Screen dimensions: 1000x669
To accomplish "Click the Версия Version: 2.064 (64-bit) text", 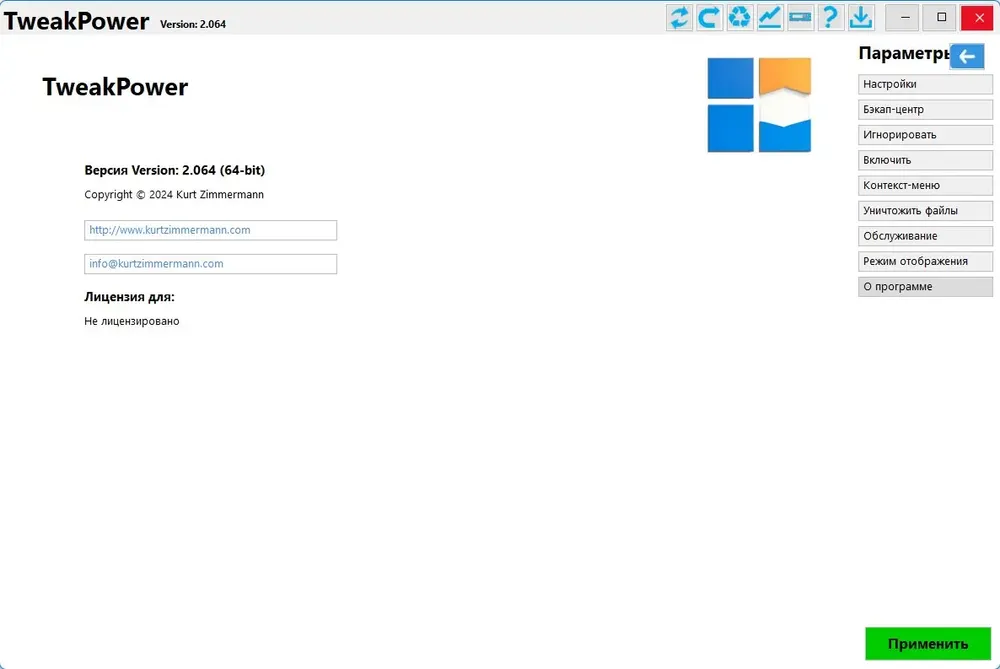I will pos(175,170).
